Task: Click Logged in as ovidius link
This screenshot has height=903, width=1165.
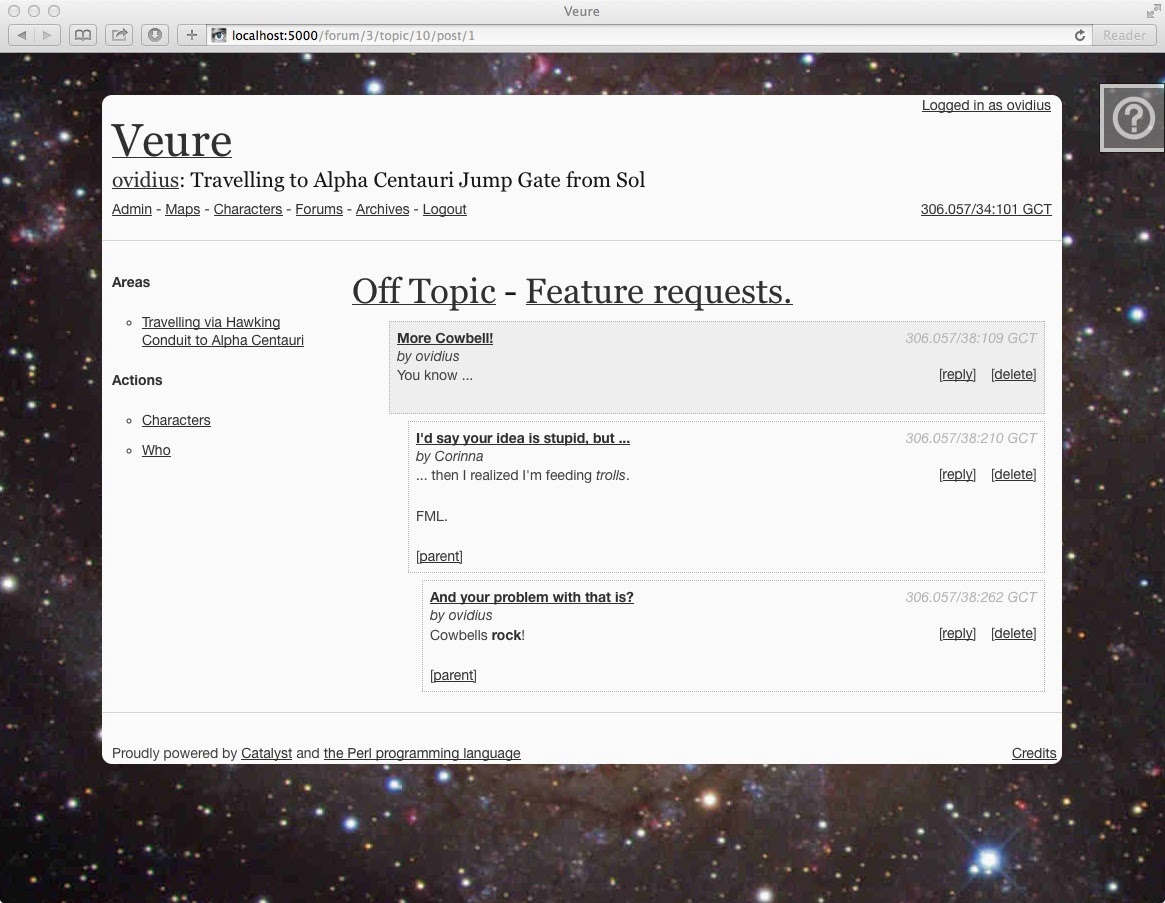Action: pyautogui.click(x=986, y=106)
